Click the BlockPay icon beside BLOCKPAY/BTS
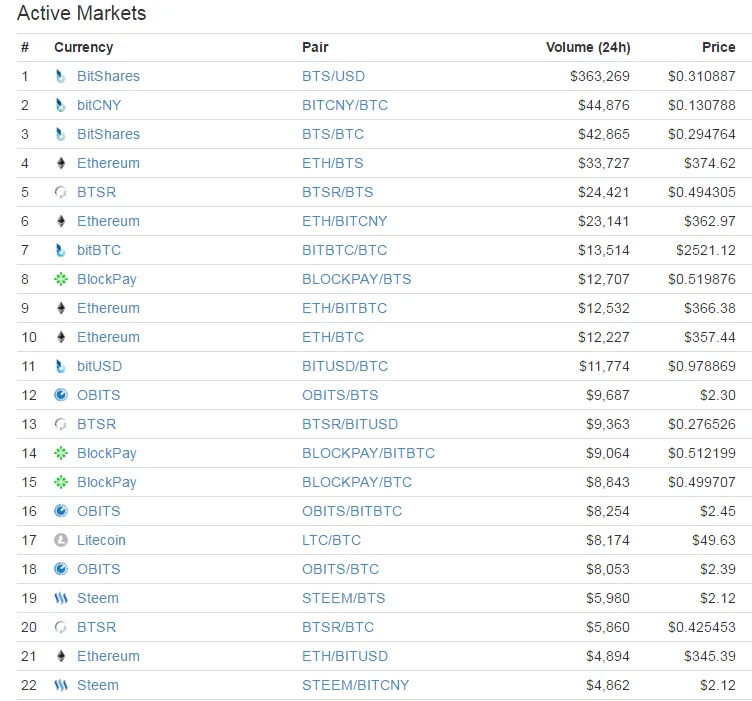This screenshot has width=752, height=701. (60, 279)
